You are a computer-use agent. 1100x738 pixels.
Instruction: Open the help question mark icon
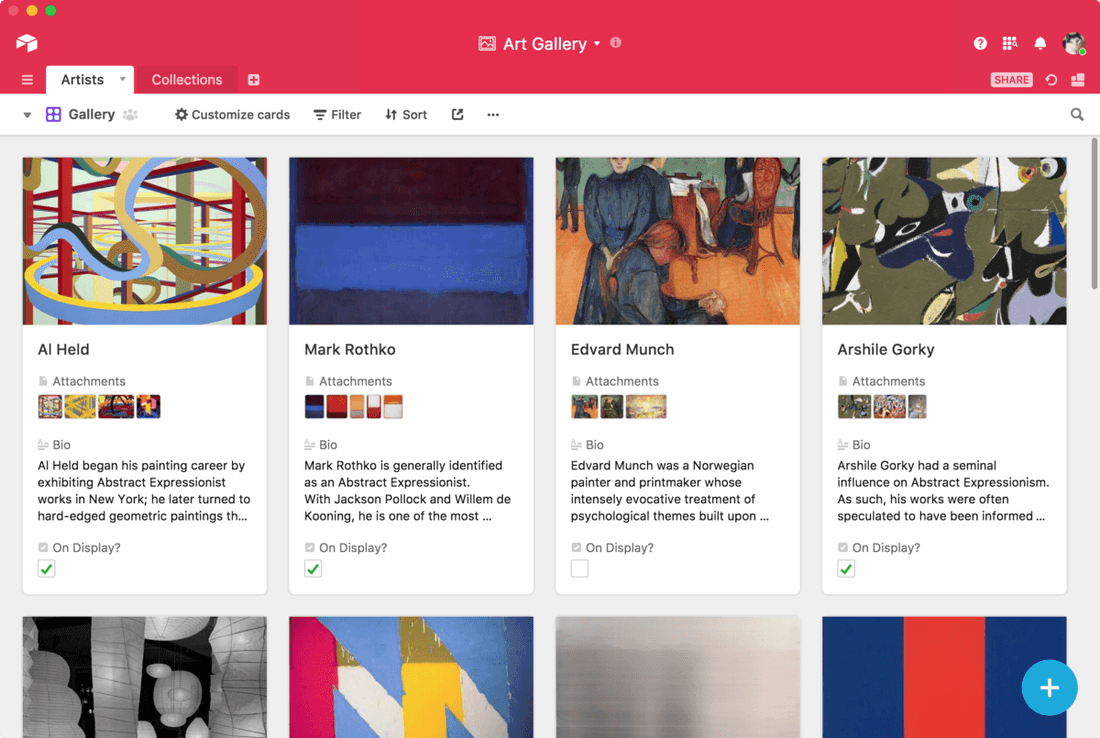(x=980, y=43)
